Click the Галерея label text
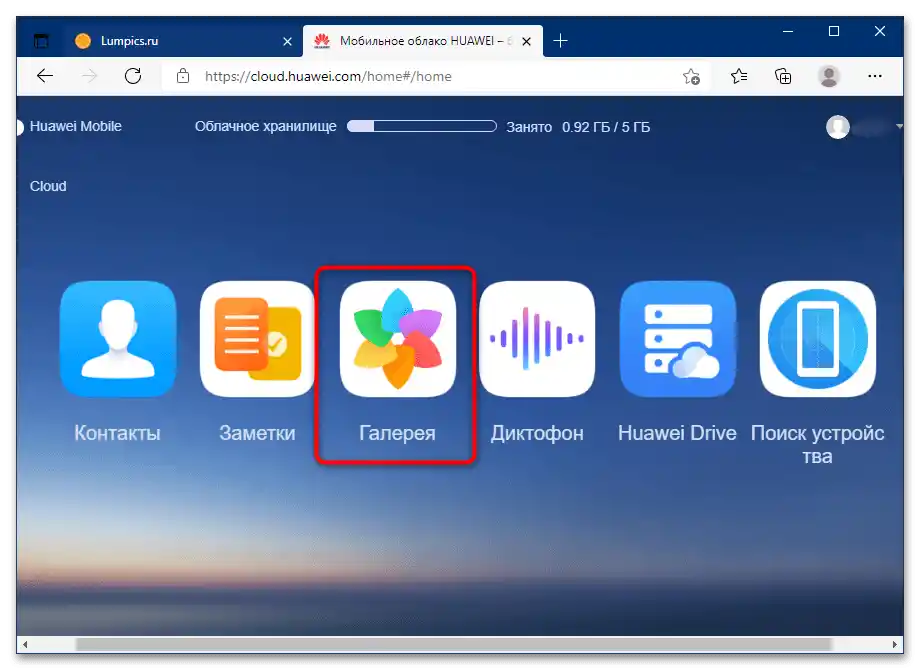 (x=397, y=433)
